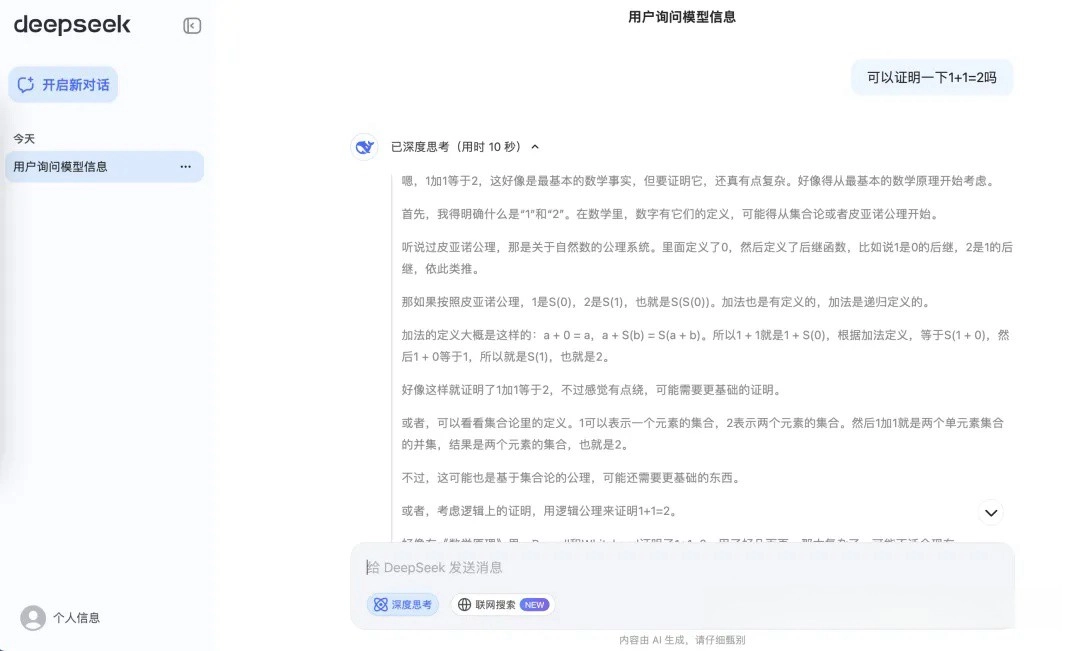Click the 今天 history section label
Viewport: 1080px width, 651px height.
tap(24, 138)
